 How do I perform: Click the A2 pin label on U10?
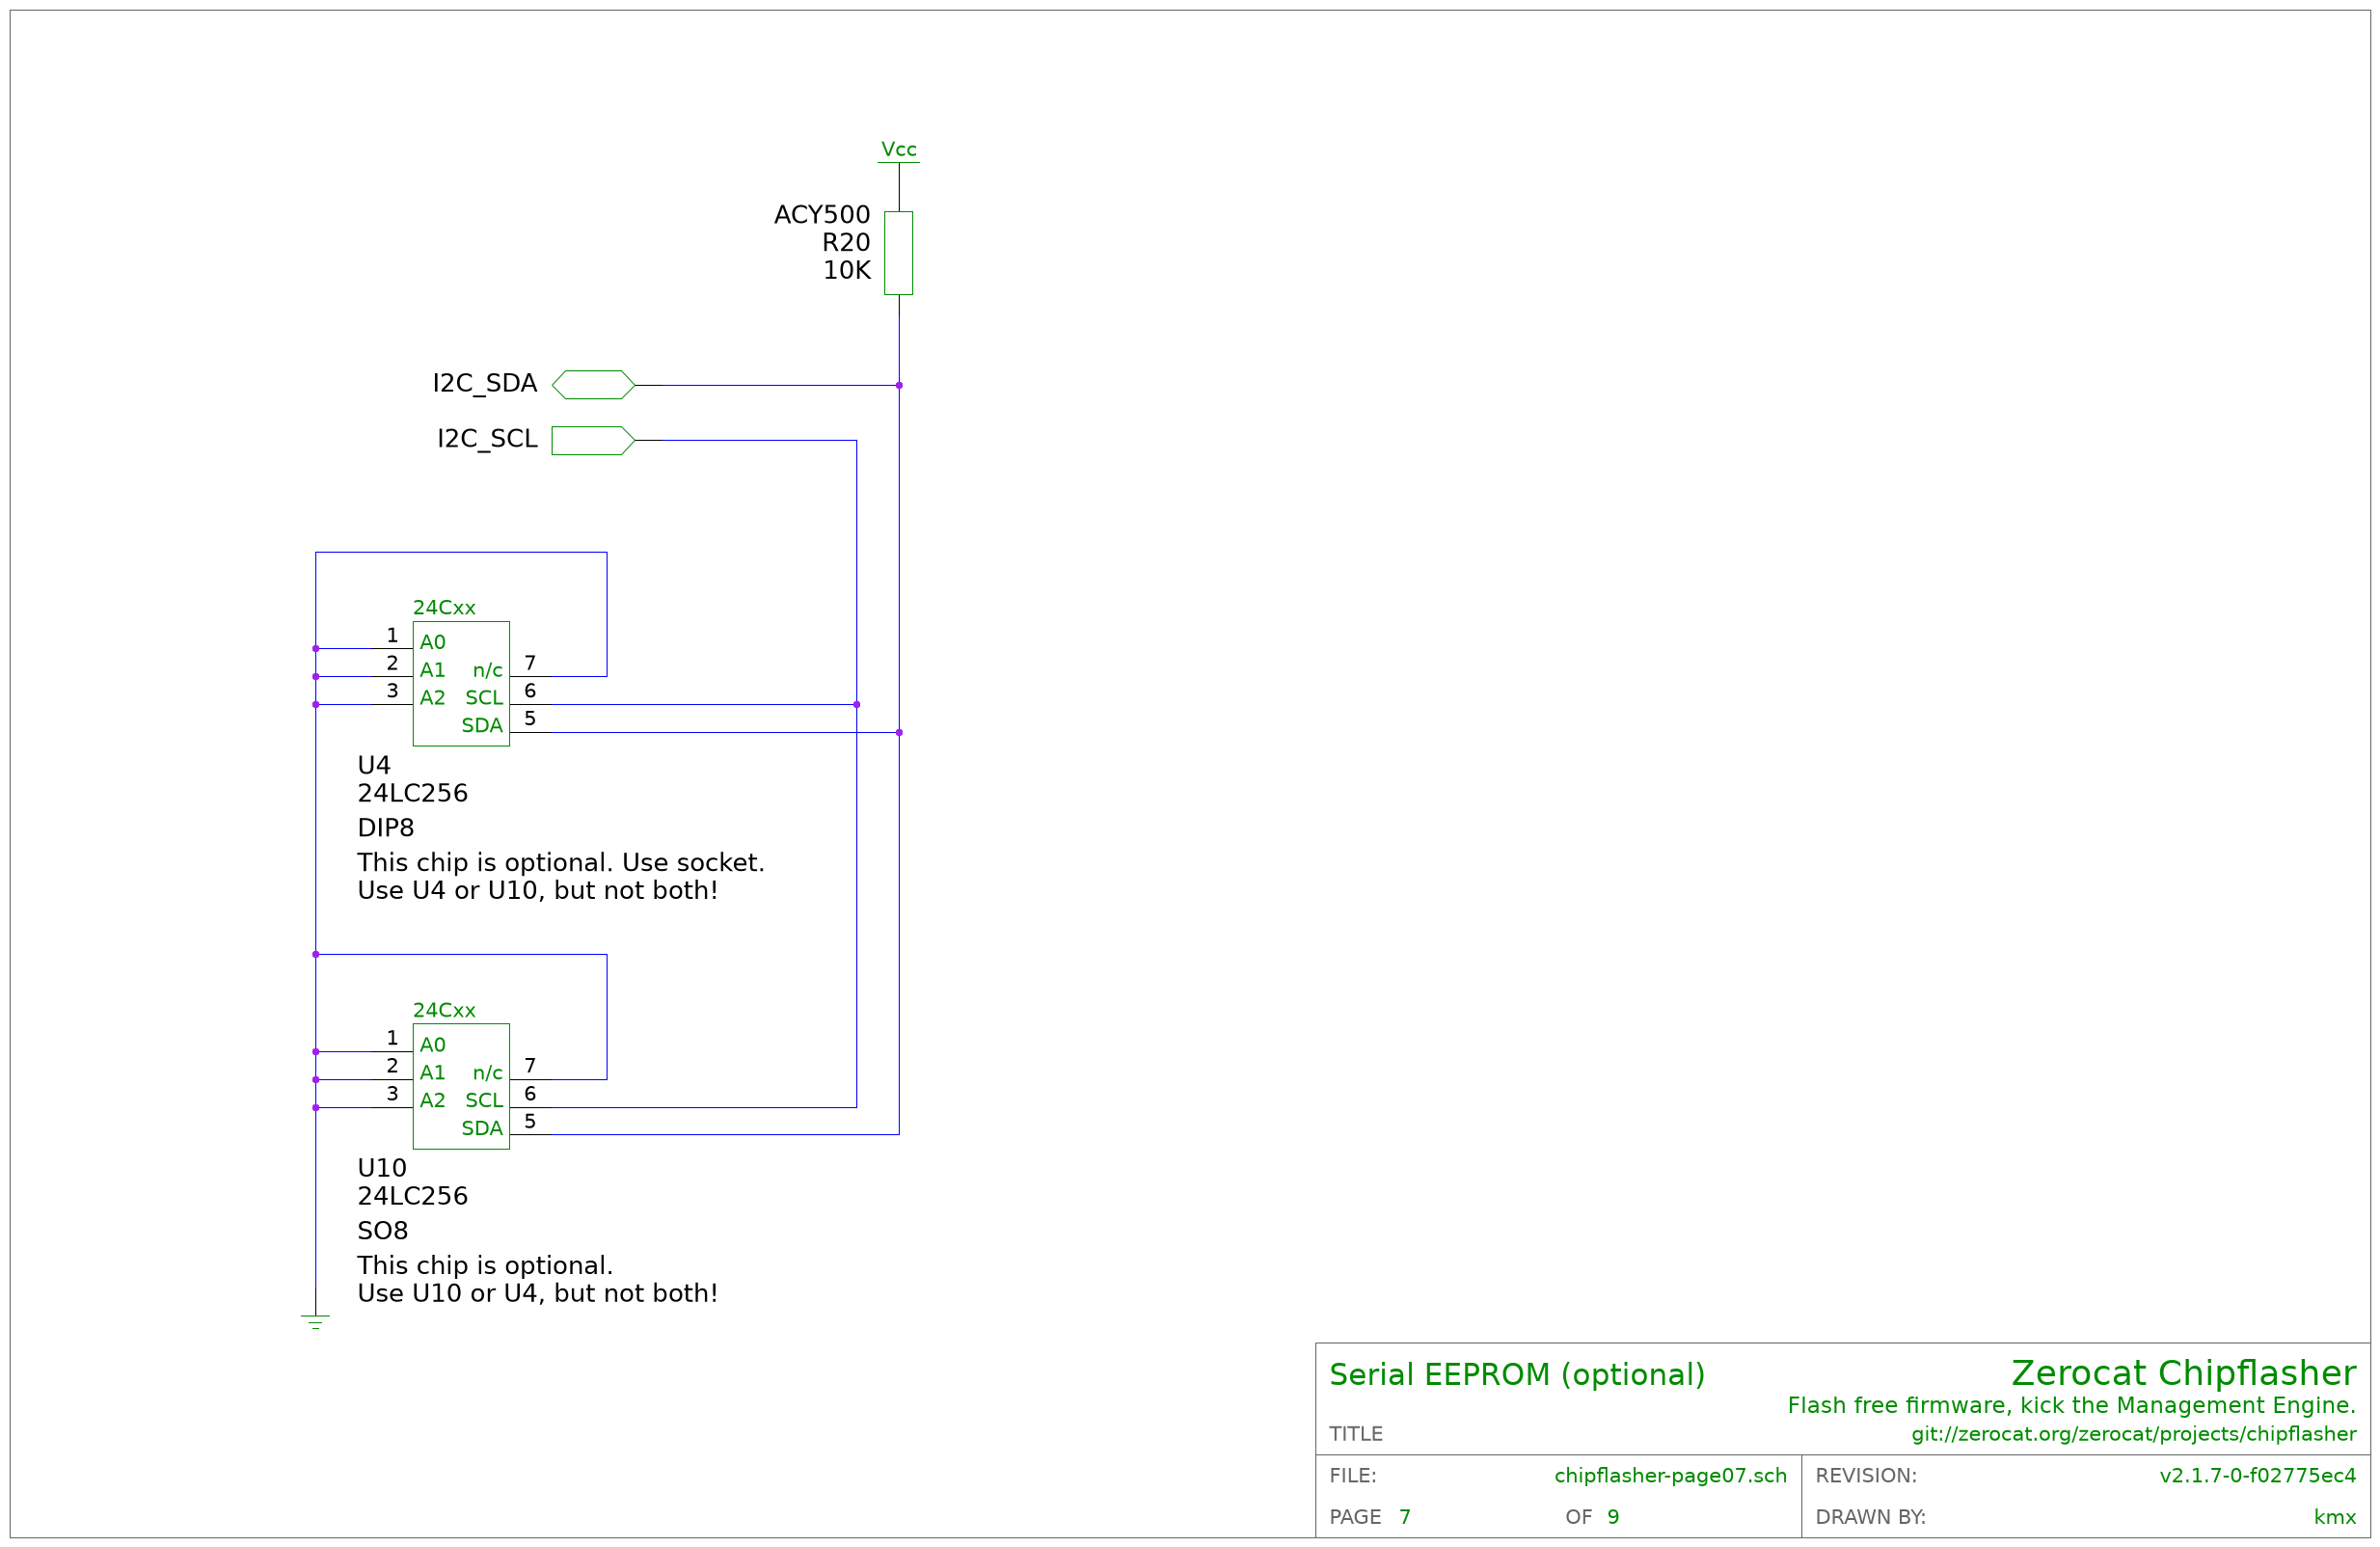click(433, 1101)
